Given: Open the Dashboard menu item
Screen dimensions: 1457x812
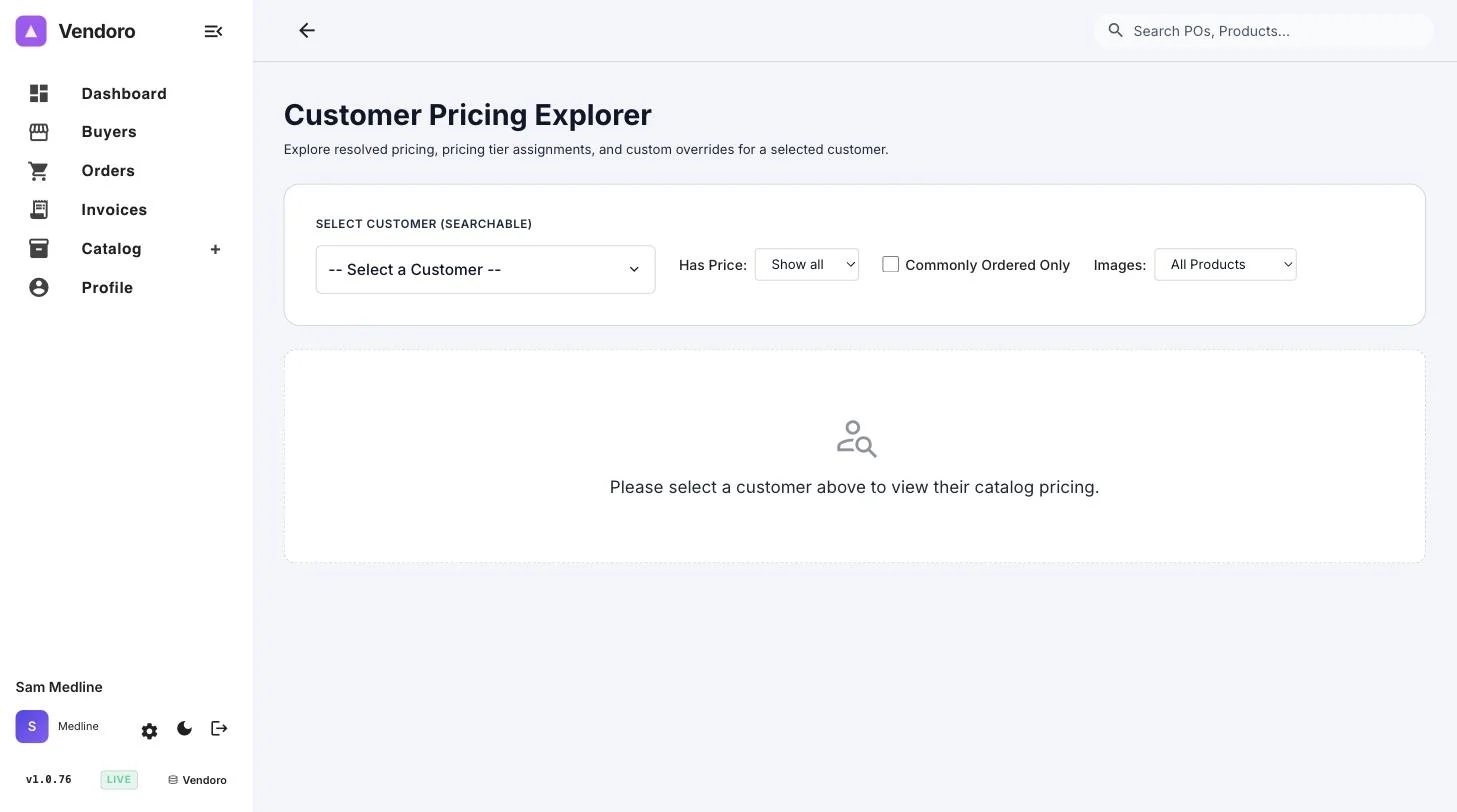Looking at the screenshot, I should (124, 94).
